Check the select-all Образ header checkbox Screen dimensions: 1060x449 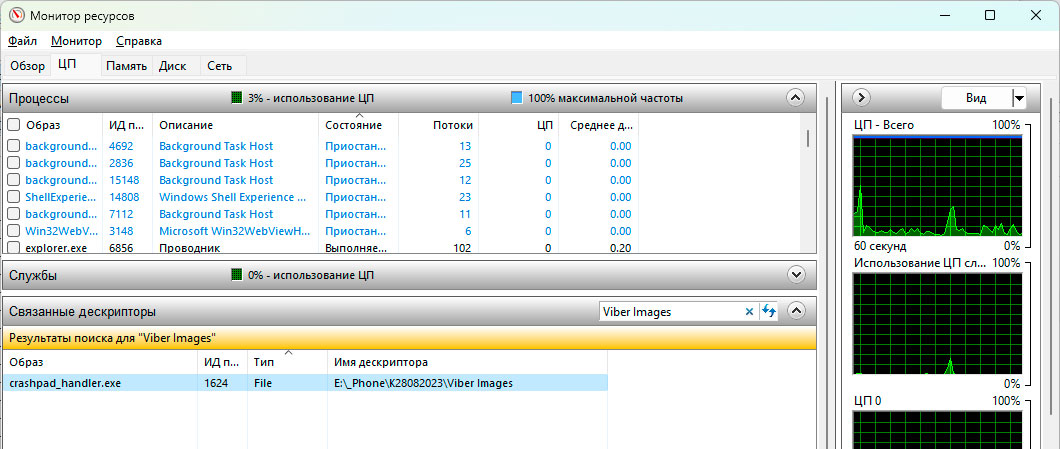coord(14,125)
